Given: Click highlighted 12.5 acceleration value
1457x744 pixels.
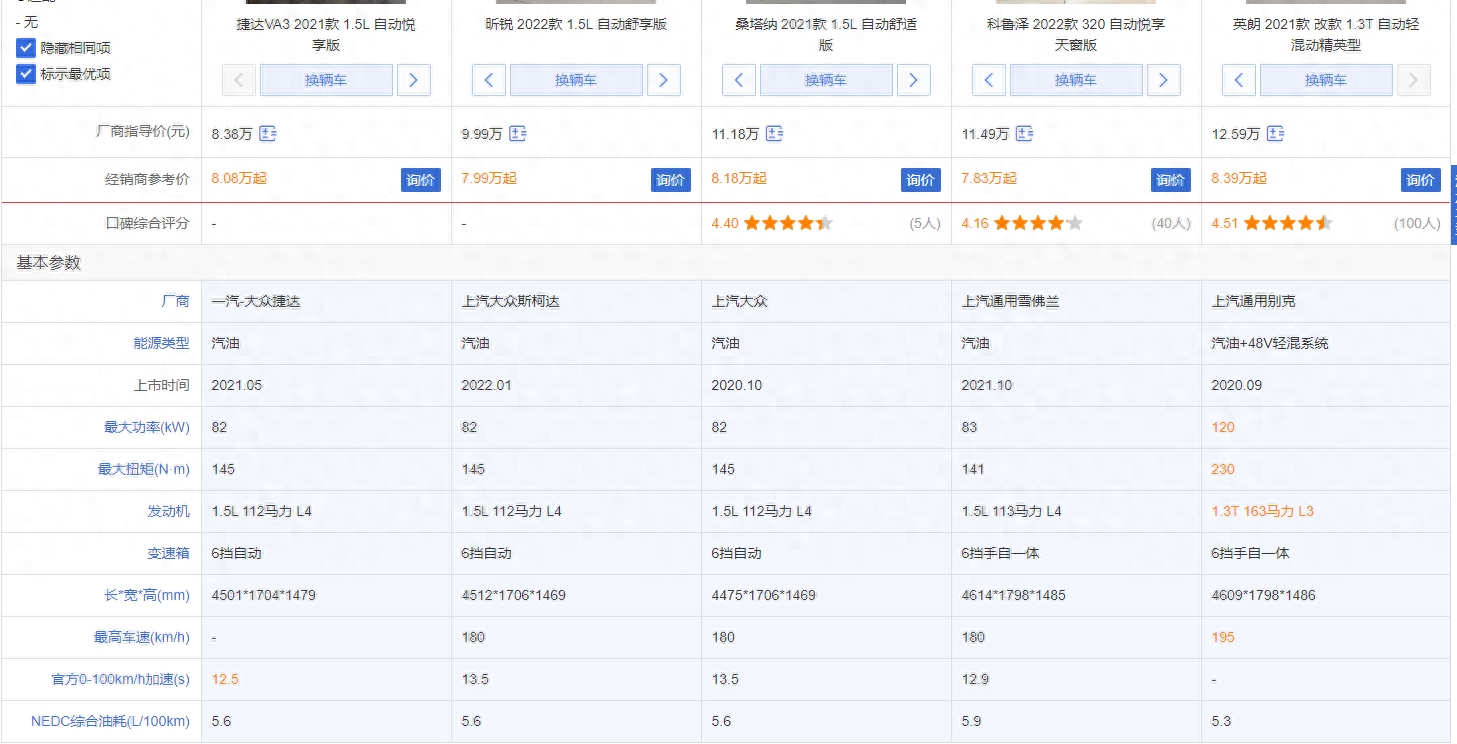Looking at the screenshot, I should pos(225,679).
